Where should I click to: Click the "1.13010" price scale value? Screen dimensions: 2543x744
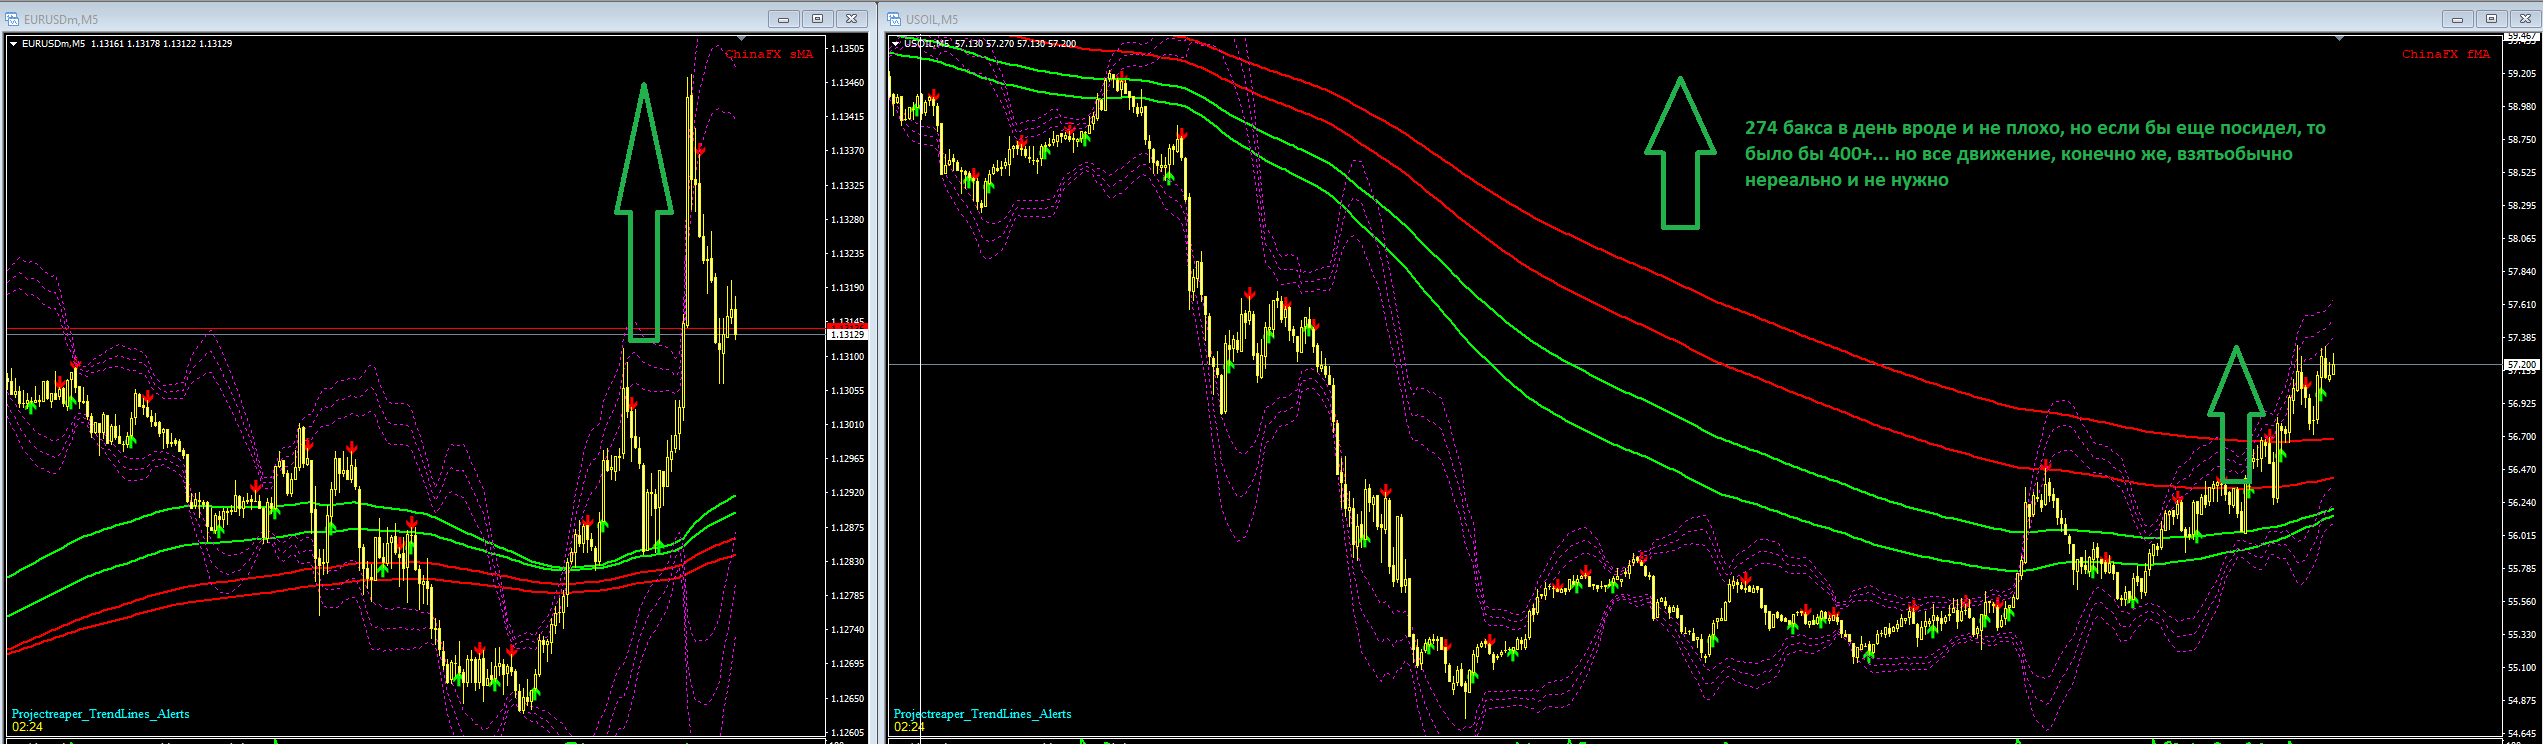coord(847,425)
